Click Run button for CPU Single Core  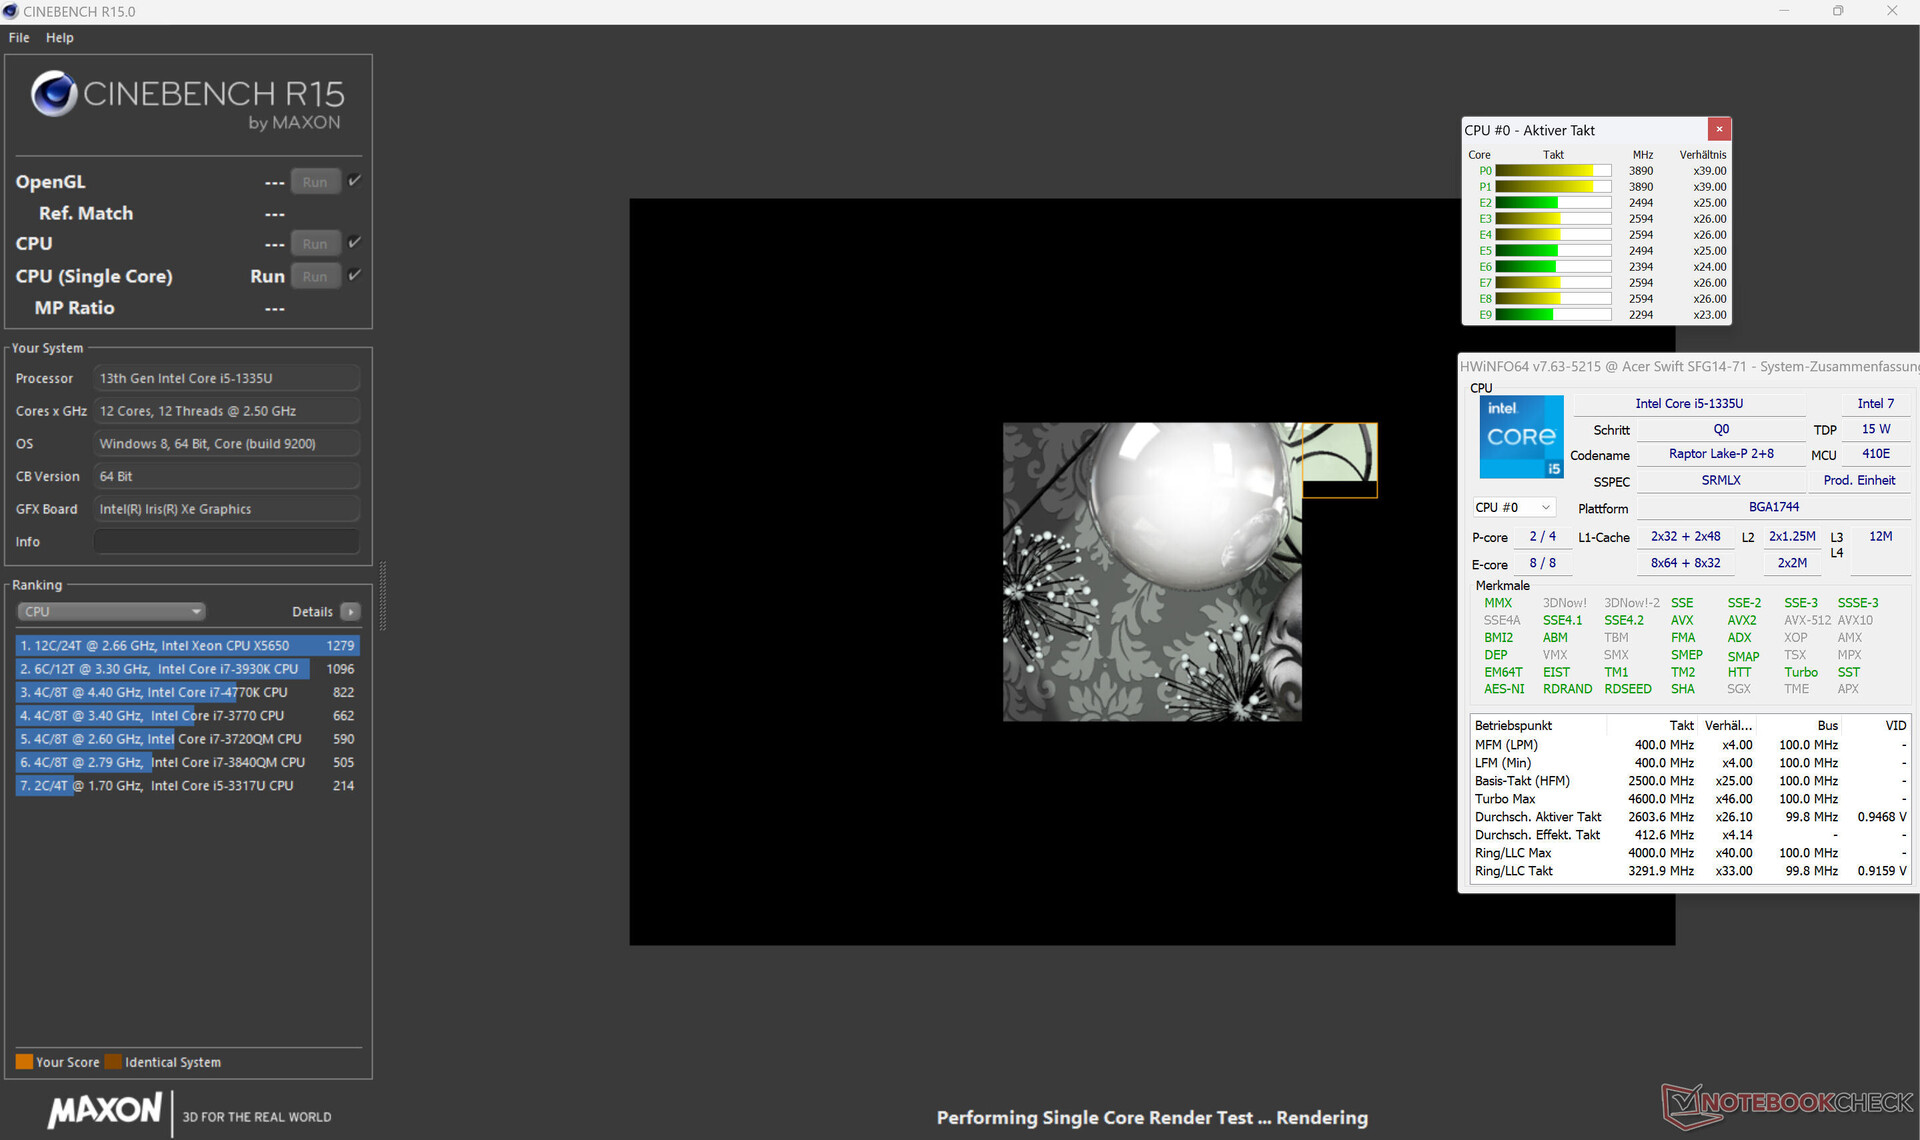315,276
